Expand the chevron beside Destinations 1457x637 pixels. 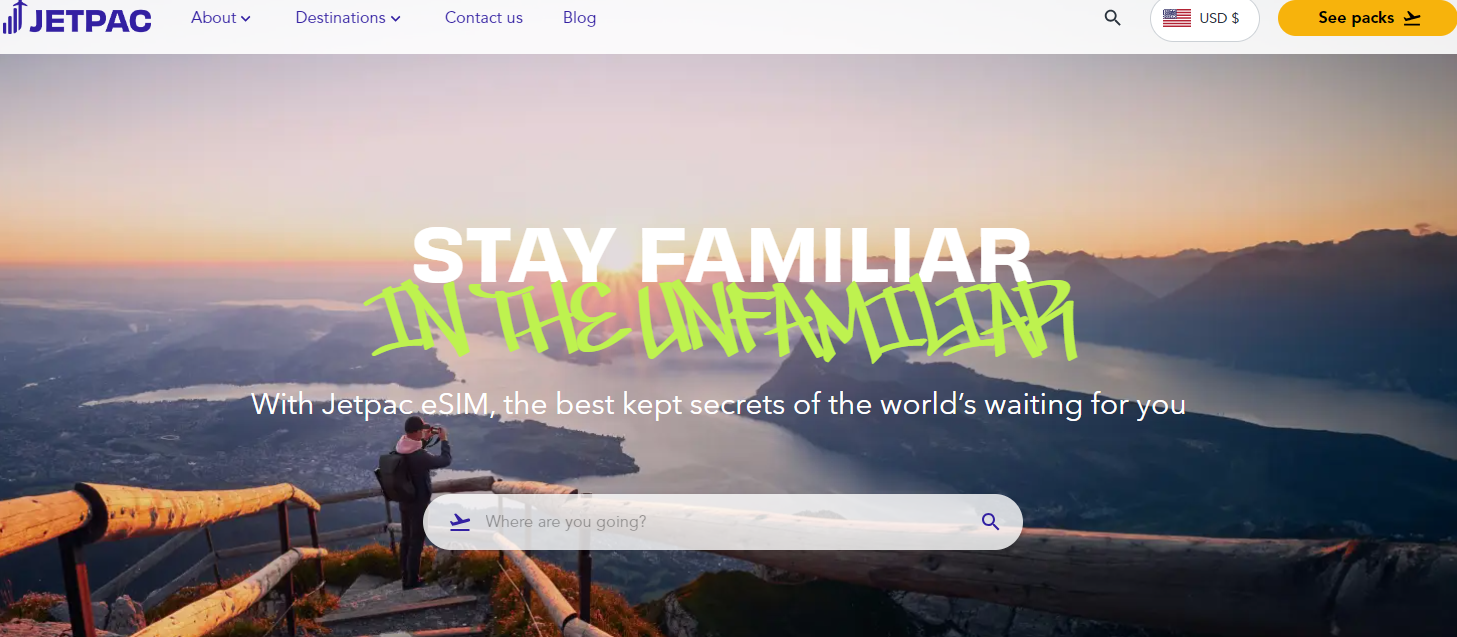pos(396,19)
